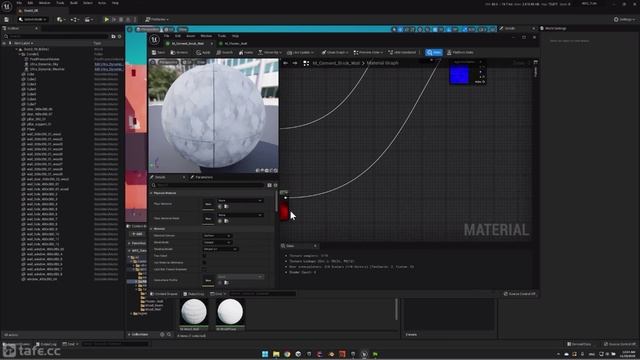Open Windows Start menu on taskbar
Image resolution: width=640 pixels, height=360 pixels.
coord(265,354)
